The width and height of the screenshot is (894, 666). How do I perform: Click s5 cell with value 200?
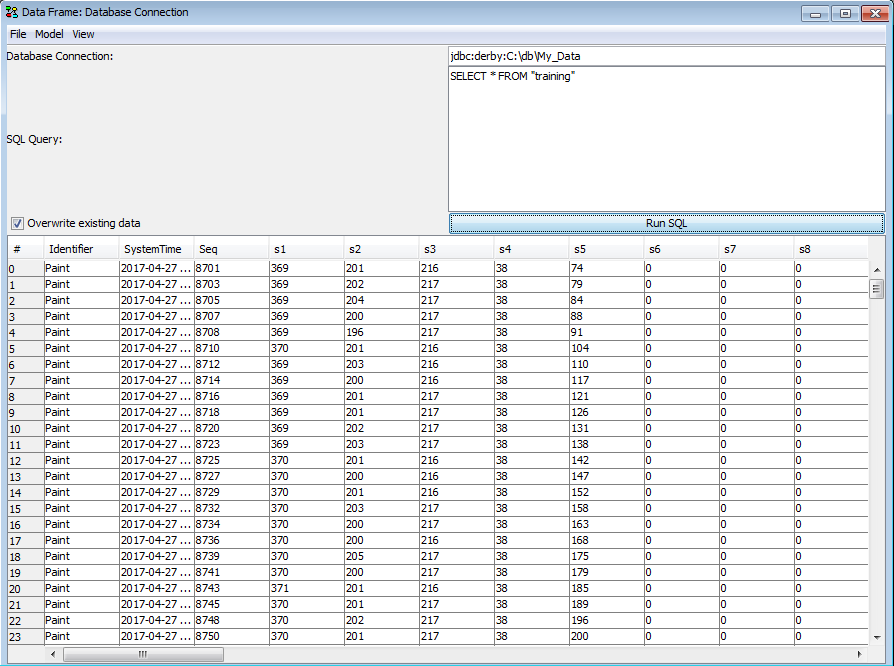tap(607, 636)
